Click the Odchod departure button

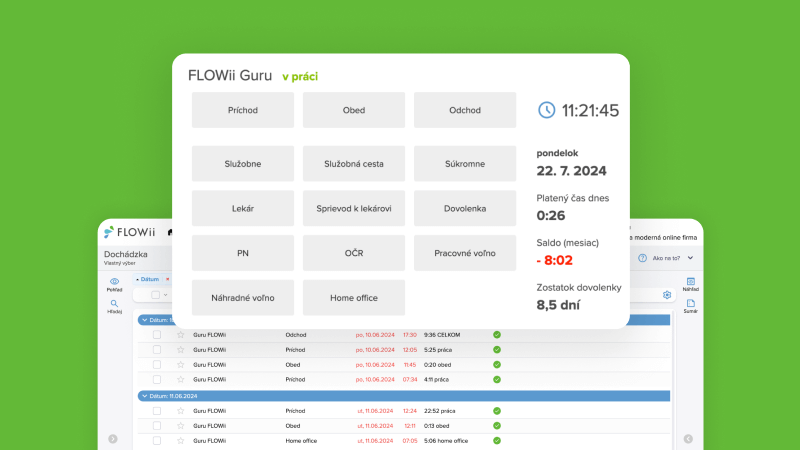465,110
